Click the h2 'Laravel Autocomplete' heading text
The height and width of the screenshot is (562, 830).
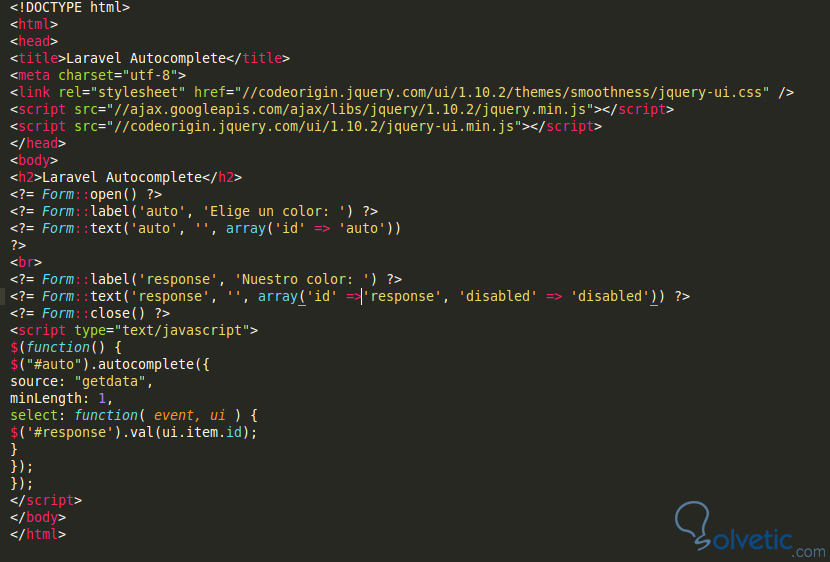tap(122, 177)
